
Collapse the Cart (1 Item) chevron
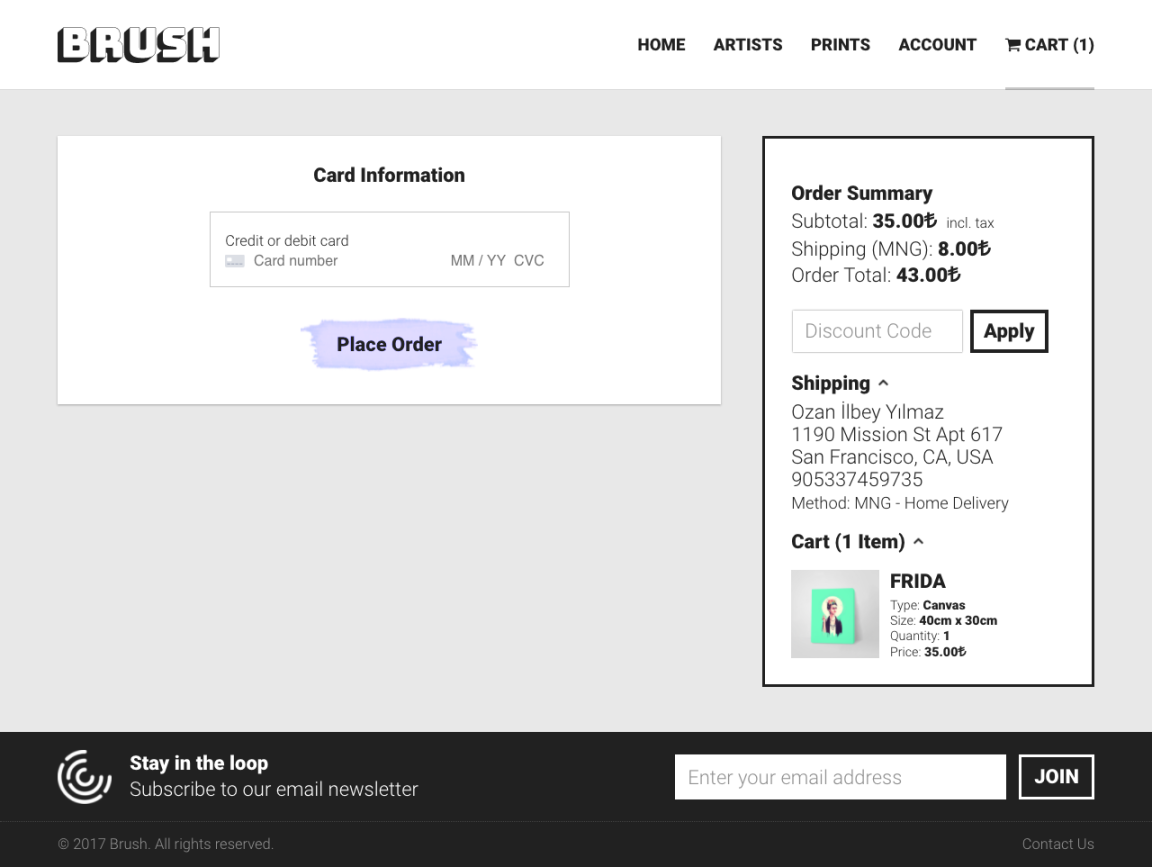tap(918, 542)
